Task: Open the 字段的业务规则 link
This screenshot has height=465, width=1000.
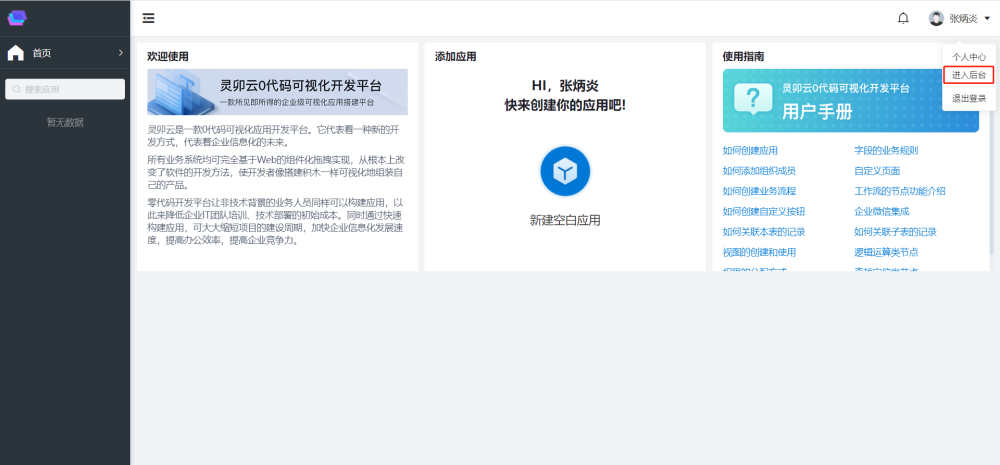Action: click(x=885, y=151)
